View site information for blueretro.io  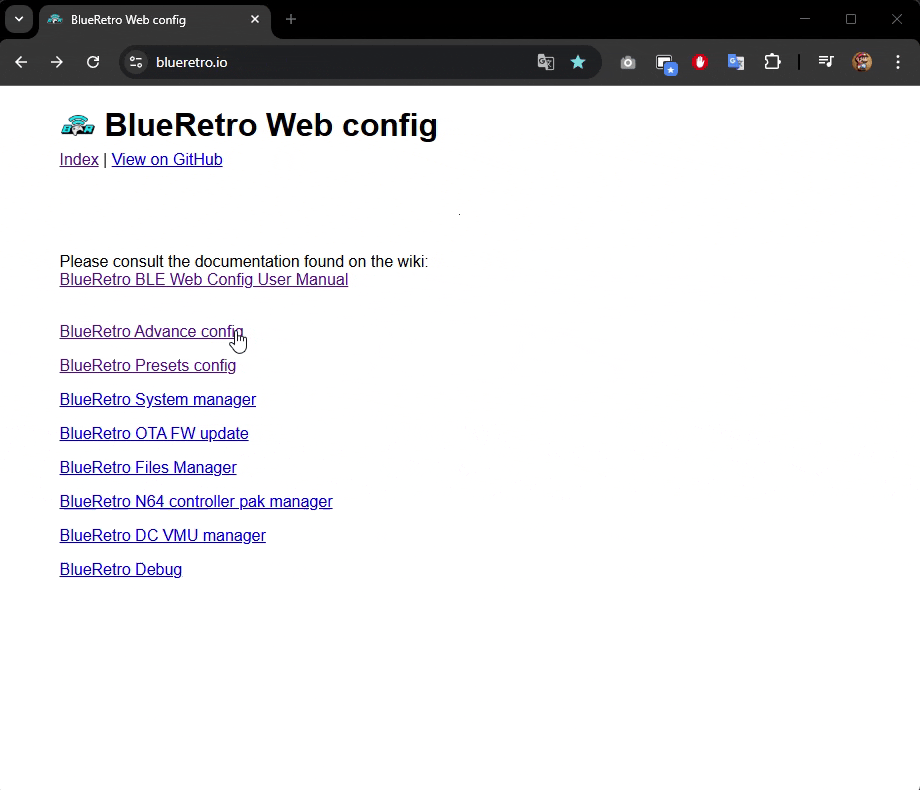[137, 62]
